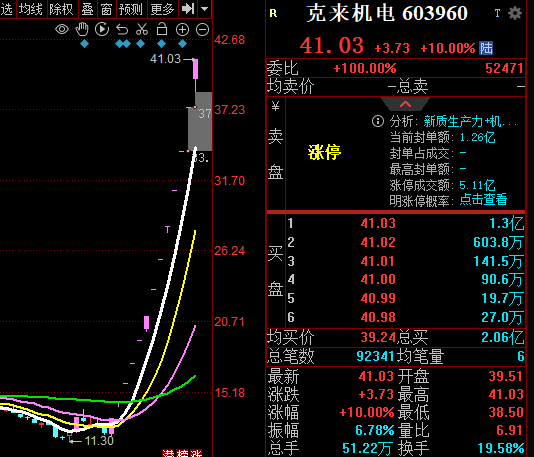Select the hand pan tool
The width and height of the screenshot is (534, 457).
pos(82,30)
